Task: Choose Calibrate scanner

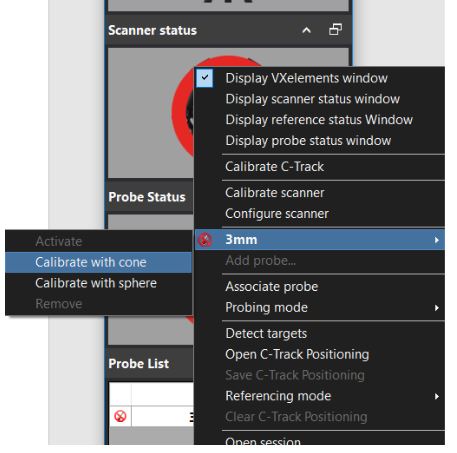Action: coord(275,193)
